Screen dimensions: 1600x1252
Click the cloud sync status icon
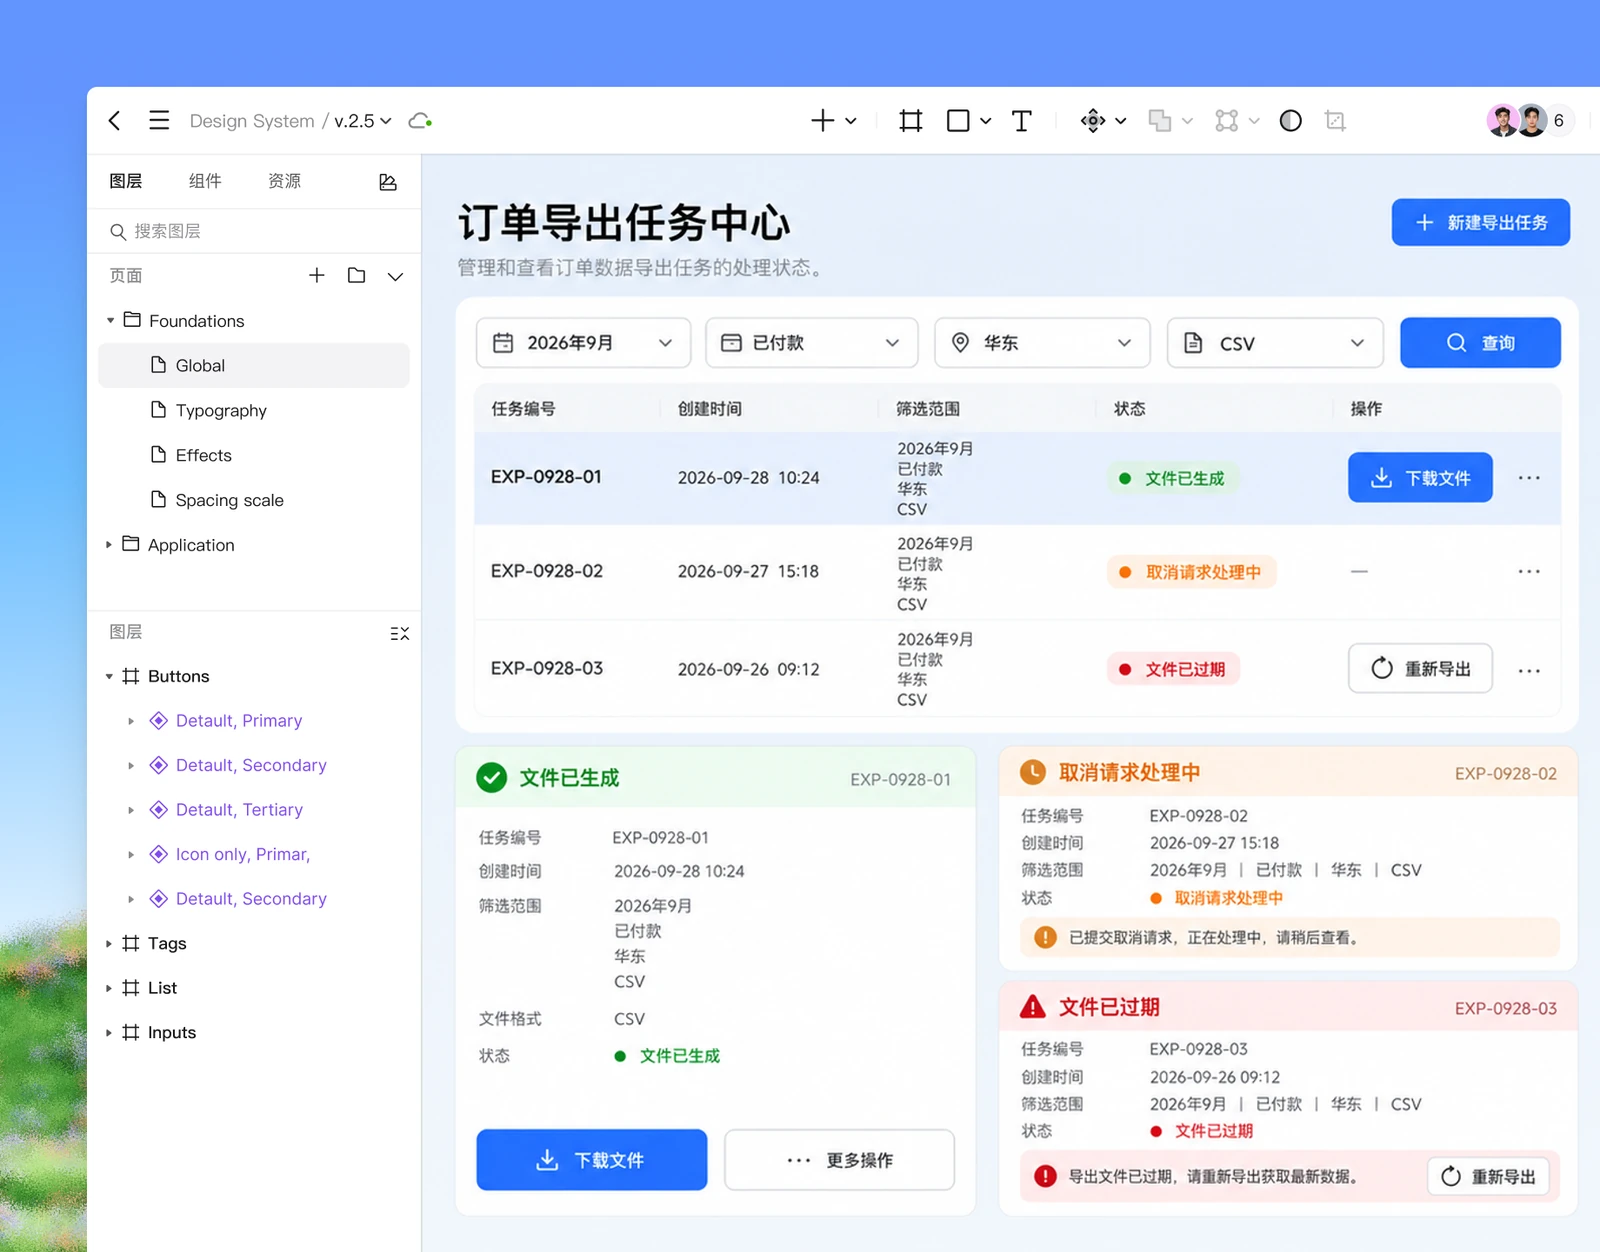click(x=420, y=121)
